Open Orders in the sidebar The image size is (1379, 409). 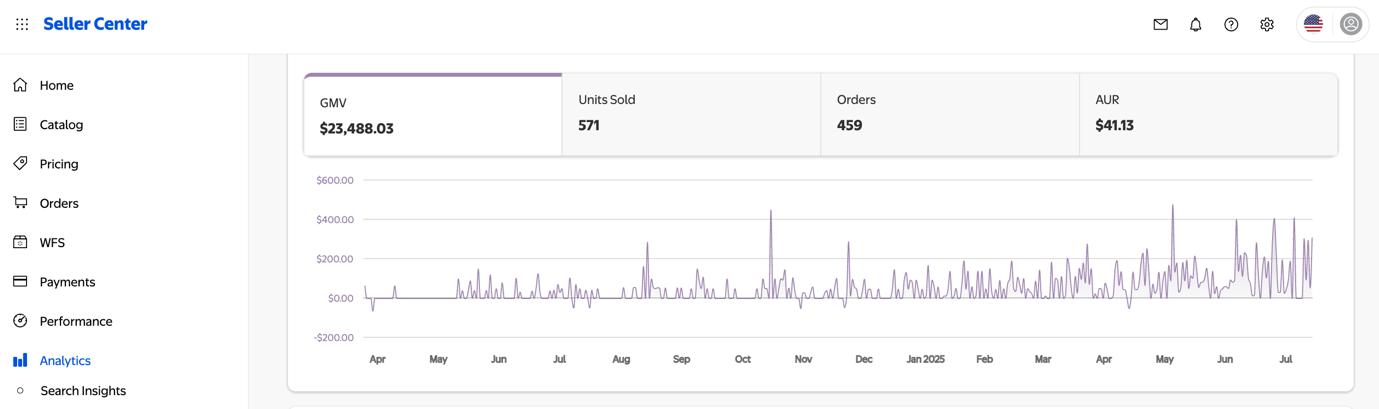click(58, 203)
